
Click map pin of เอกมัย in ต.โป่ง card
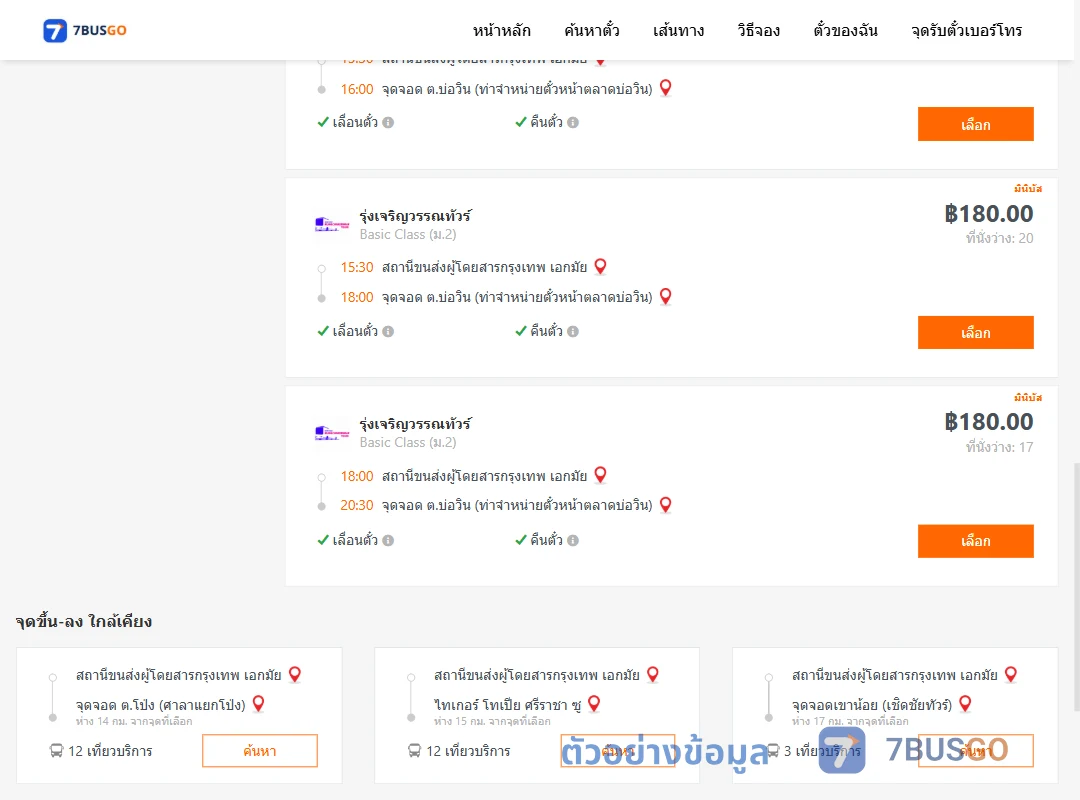click(295, 674)
